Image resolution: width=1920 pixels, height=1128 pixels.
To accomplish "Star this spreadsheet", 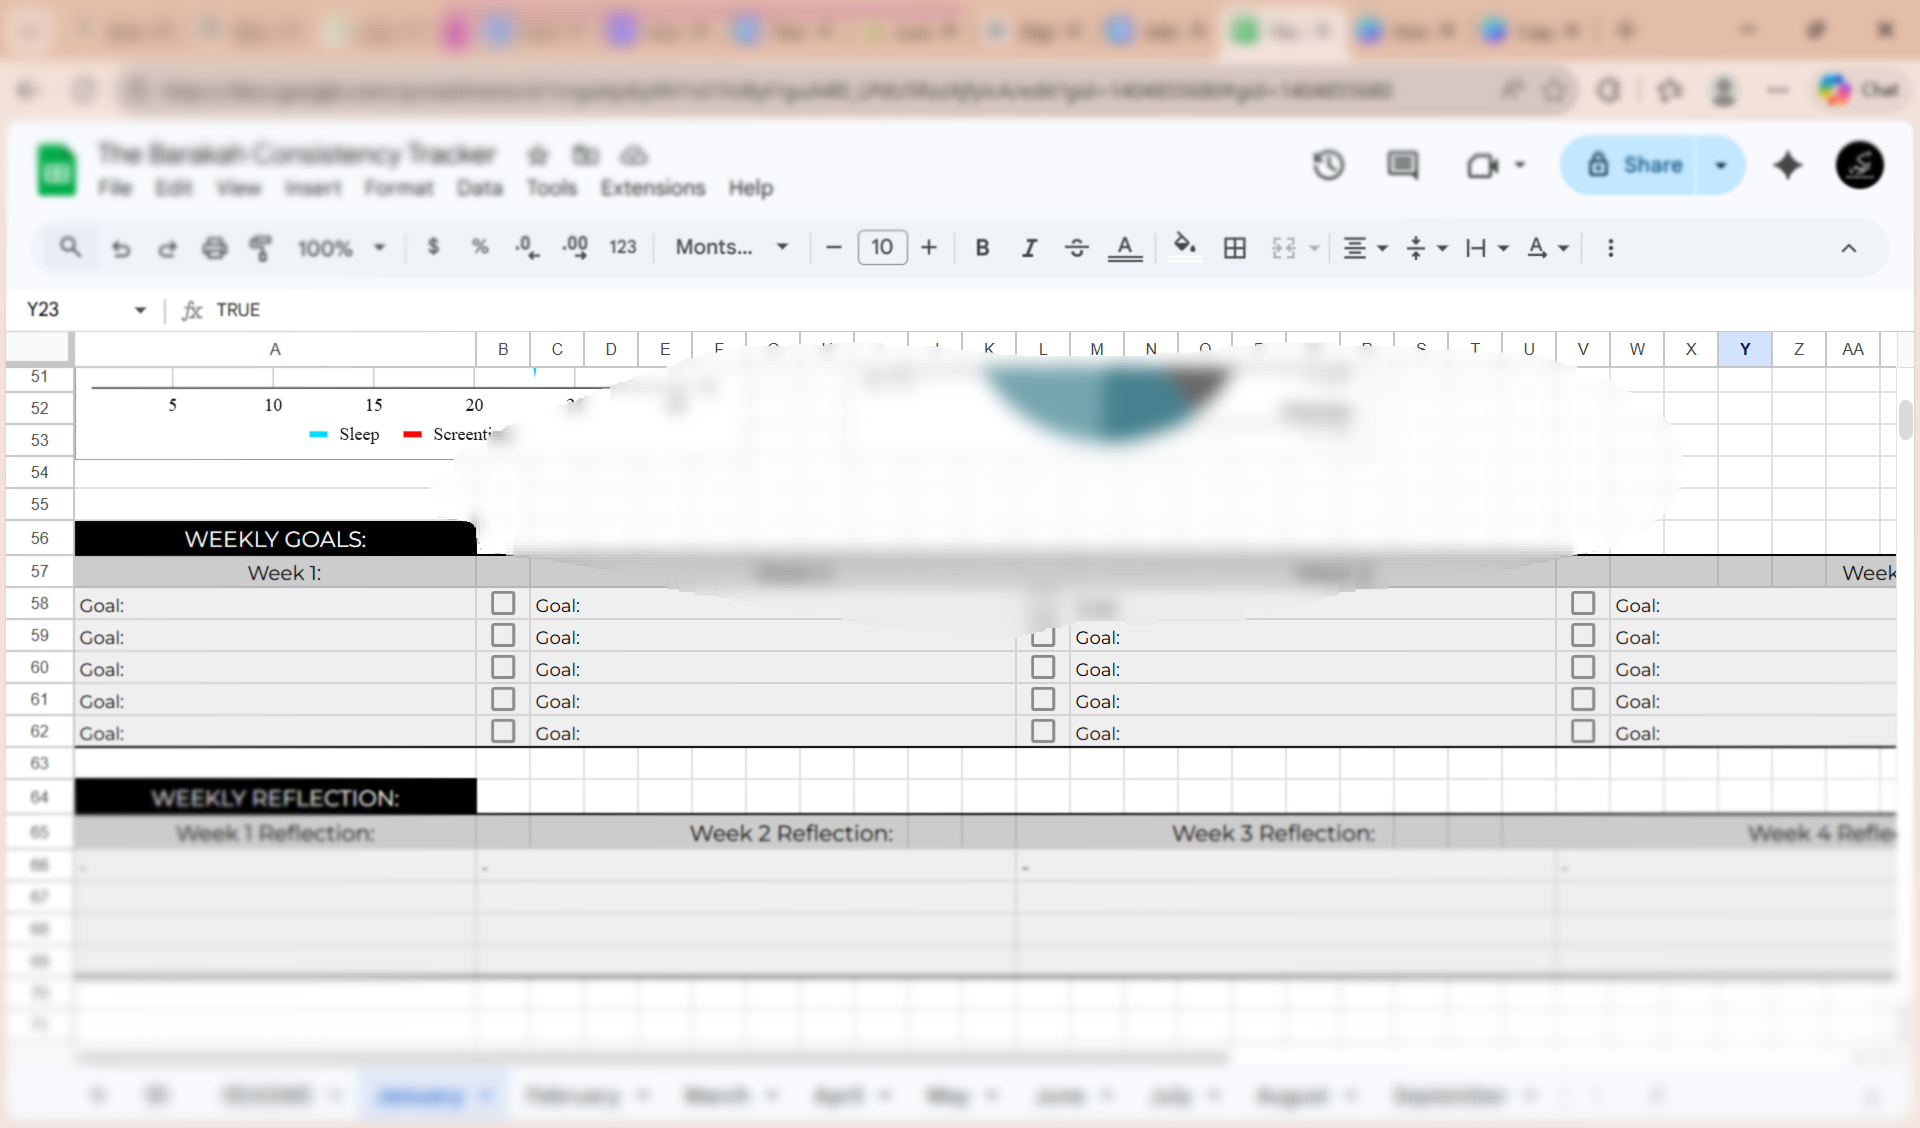I will pos(537,155).
